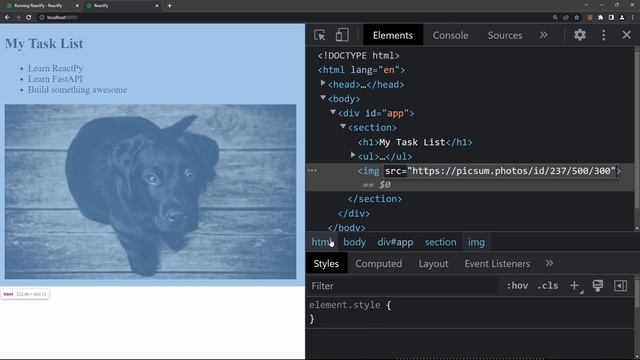The height and width of the screenshot is (360, 640).
Task: Open the browser profile avatar
Action: (622, 18)
